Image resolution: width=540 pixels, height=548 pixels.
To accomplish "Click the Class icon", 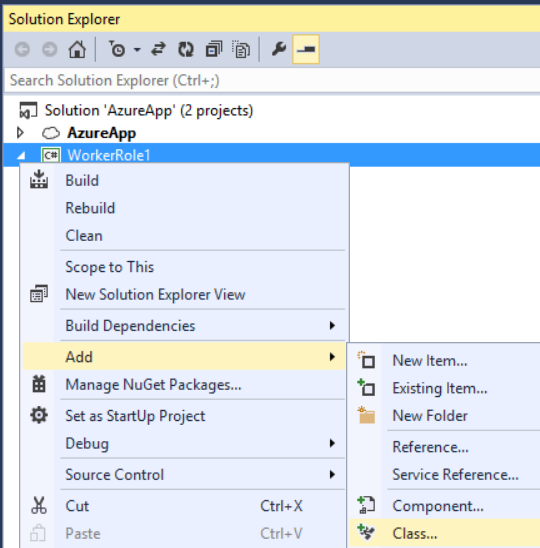I will [x=366, y=533].
